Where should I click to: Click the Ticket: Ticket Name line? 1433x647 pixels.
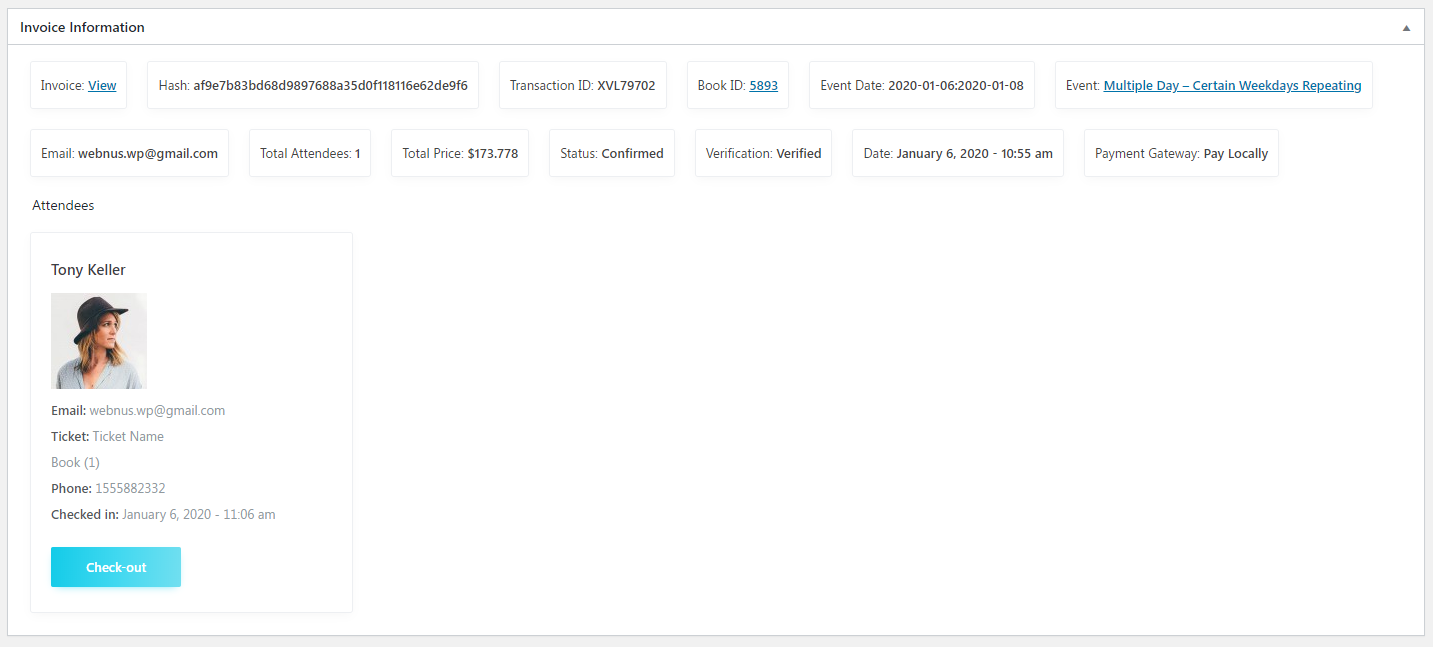[107, 436]
